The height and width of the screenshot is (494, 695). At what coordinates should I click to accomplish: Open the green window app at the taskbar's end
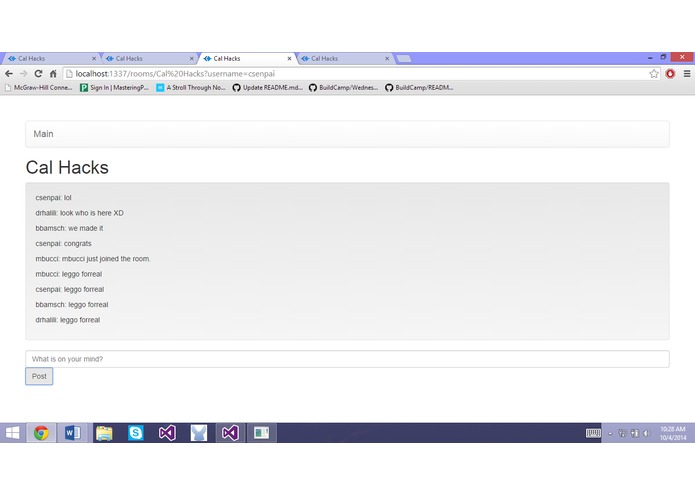click(x=262, y=433)
